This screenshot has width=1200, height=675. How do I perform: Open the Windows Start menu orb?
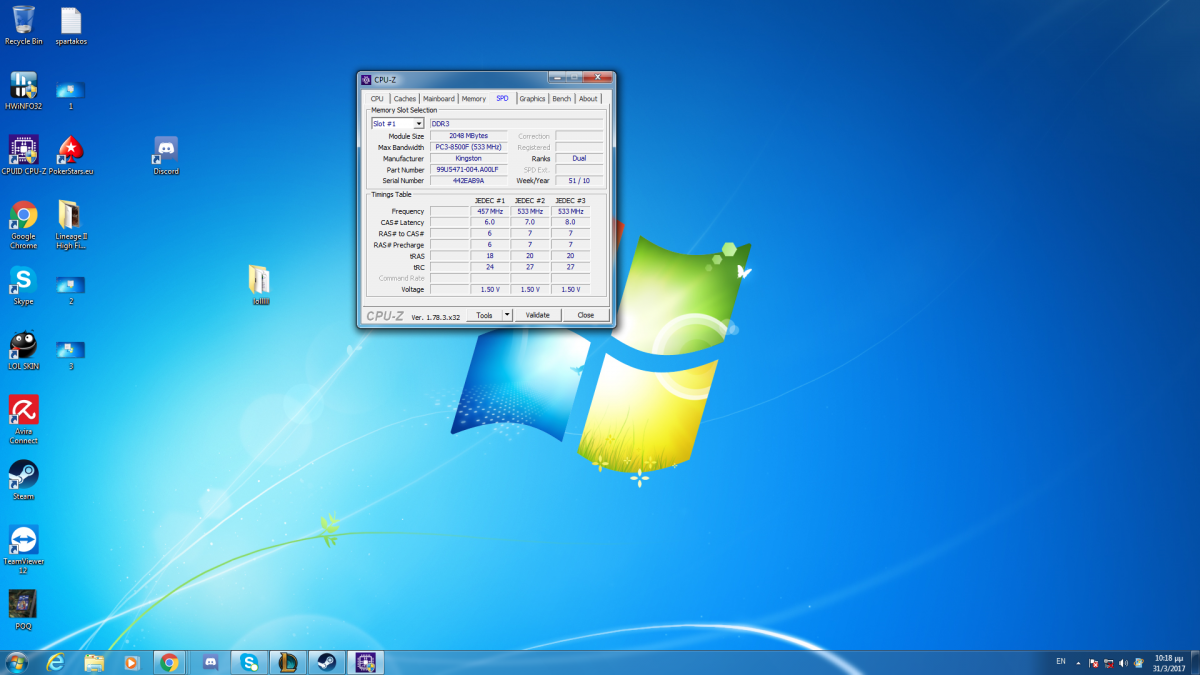pos(17,662)
